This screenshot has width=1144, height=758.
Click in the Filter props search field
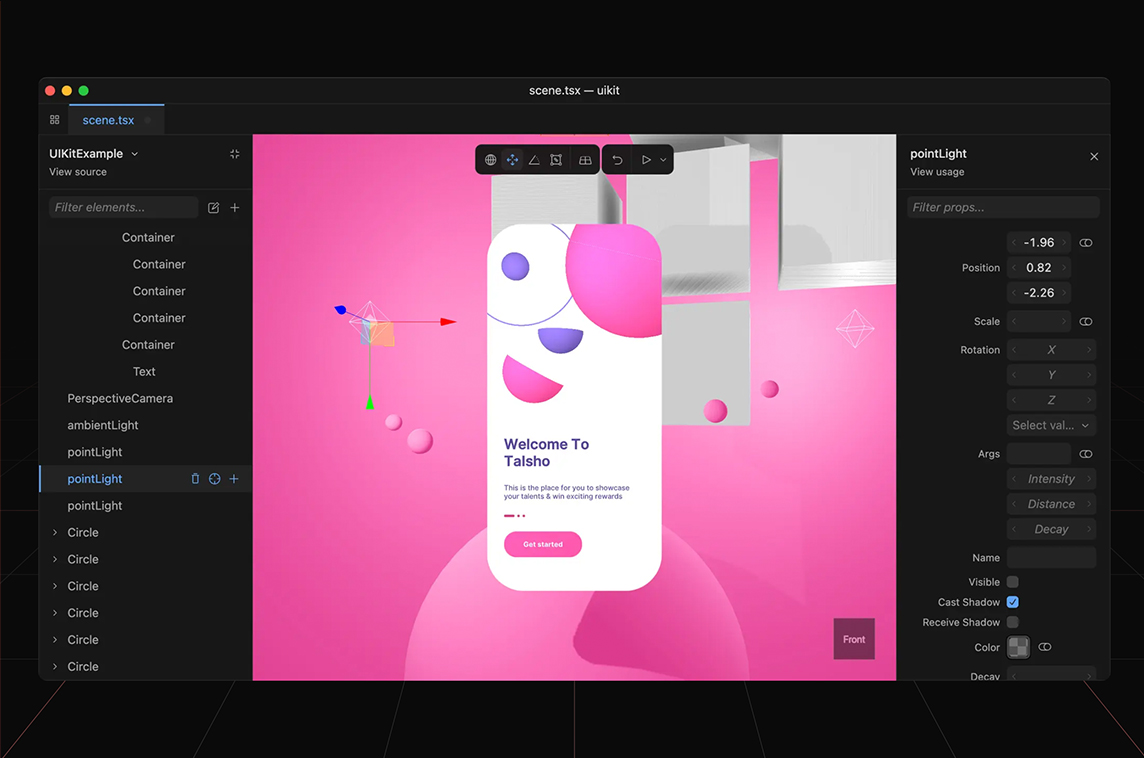tap(1003, 207)
